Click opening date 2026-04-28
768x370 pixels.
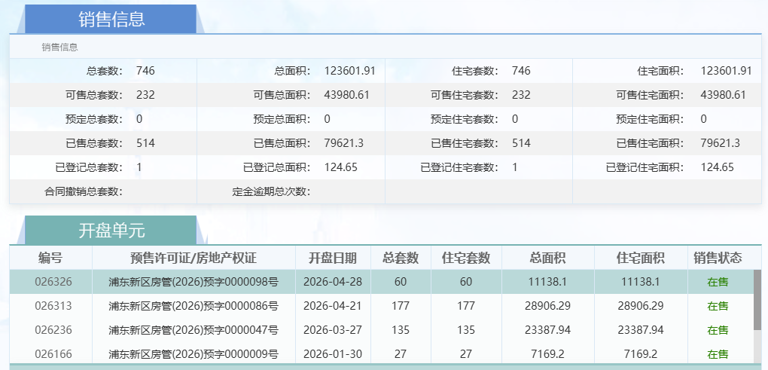(x=333, y=282)
